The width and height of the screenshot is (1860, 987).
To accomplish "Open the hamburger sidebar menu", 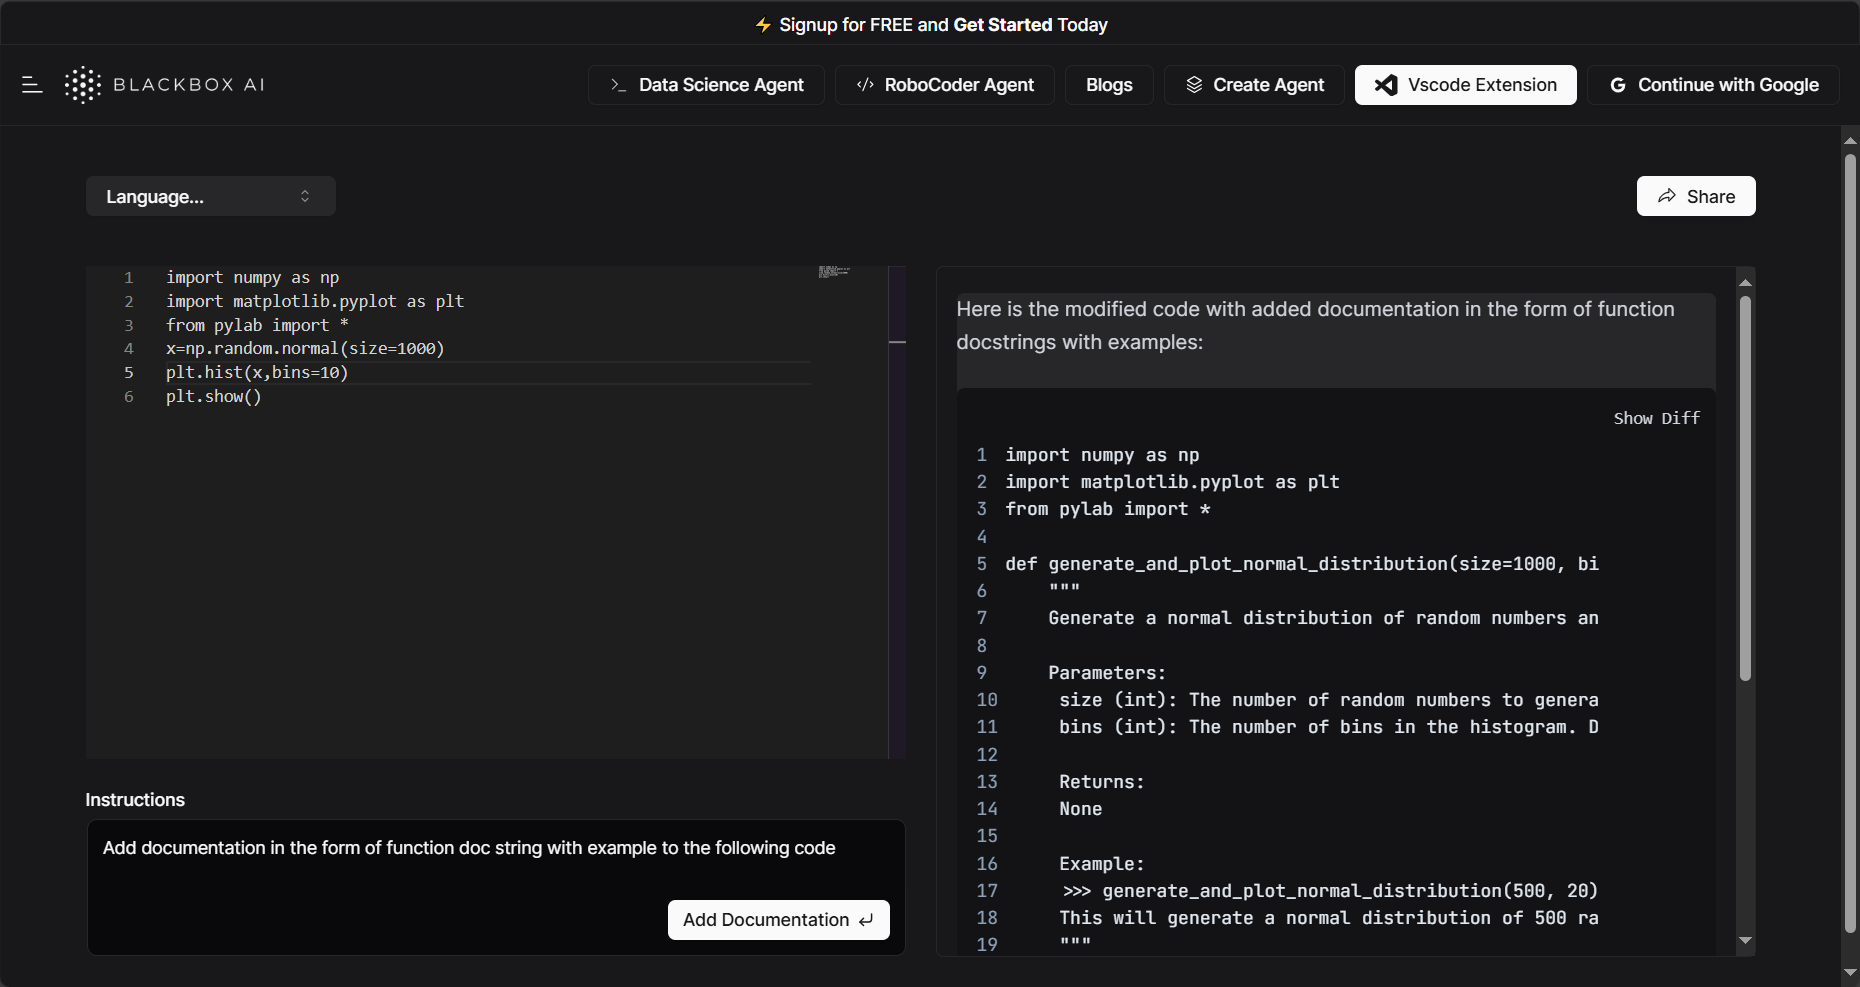I will [32, 85].
